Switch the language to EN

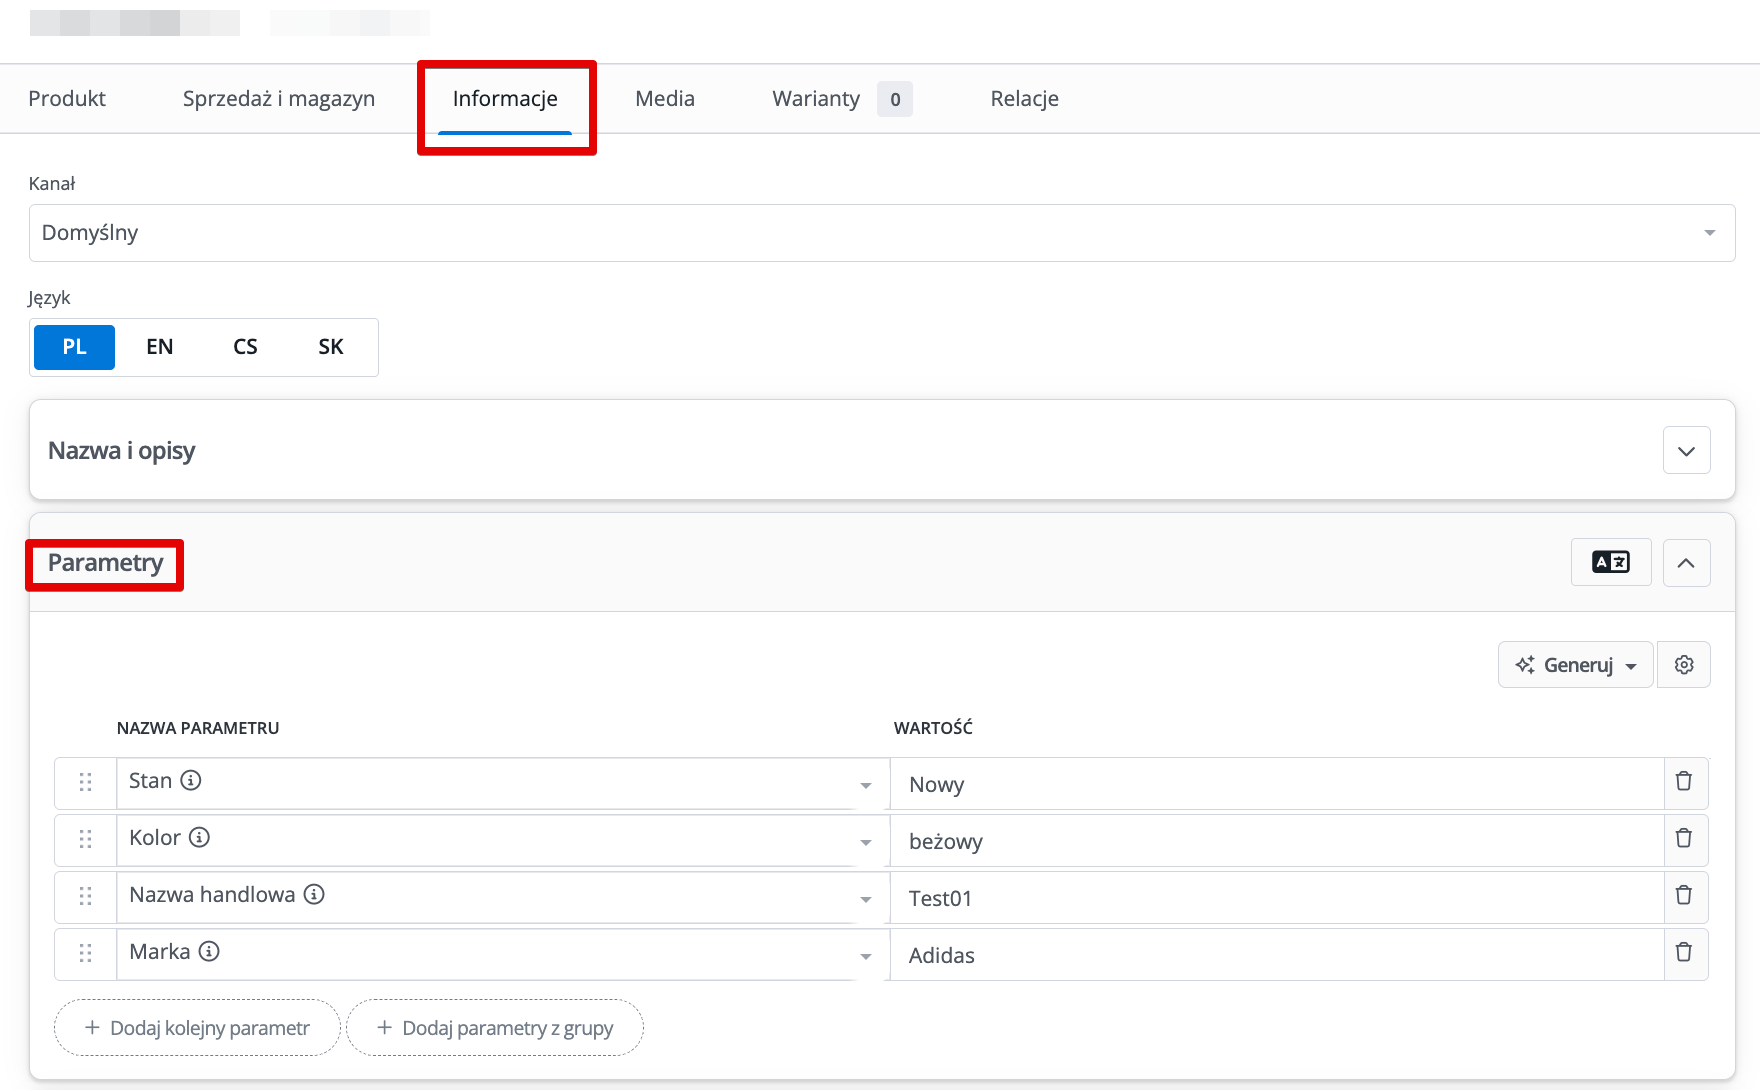(159, 346)
